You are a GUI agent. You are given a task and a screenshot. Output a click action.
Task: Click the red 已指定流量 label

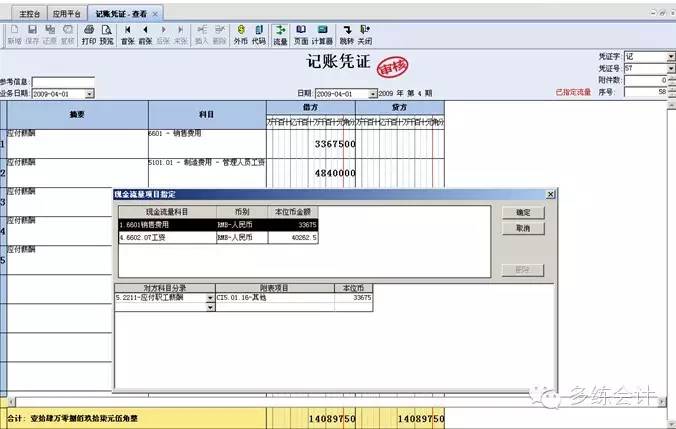(573, 92)
